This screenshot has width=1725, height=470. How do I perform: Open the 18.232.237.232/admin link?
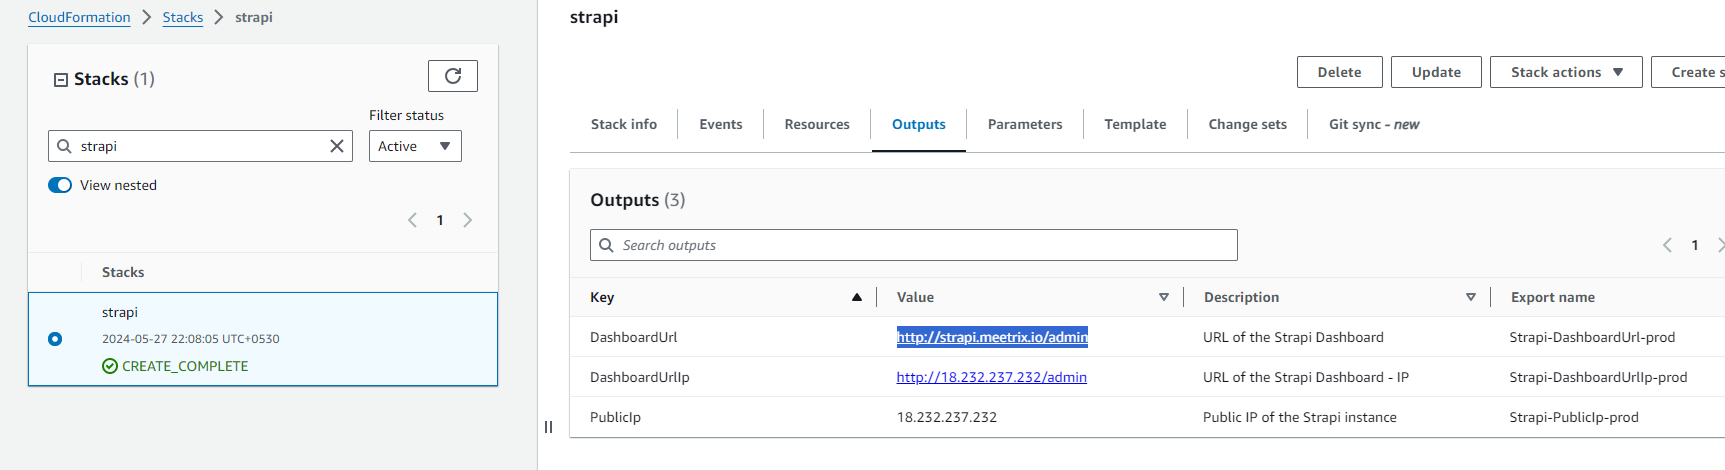click(992, 377)
